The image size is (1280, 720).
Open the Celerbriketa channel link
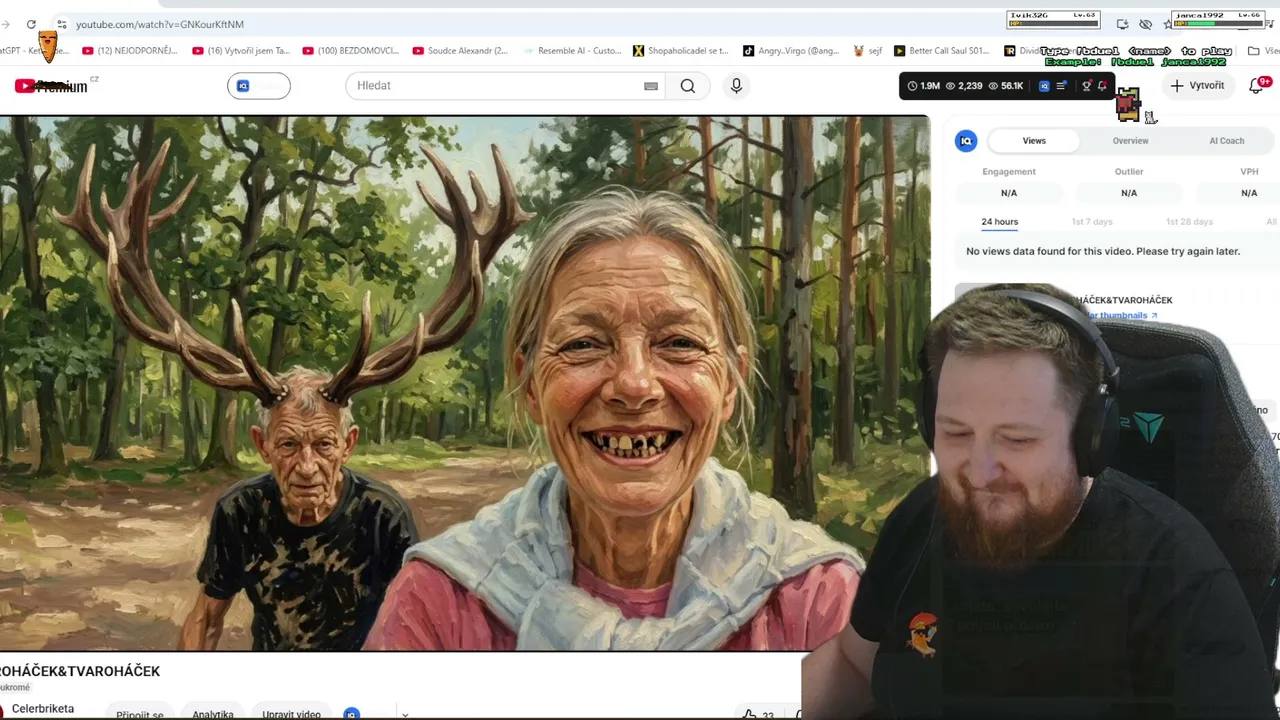[x=43, y=709]
